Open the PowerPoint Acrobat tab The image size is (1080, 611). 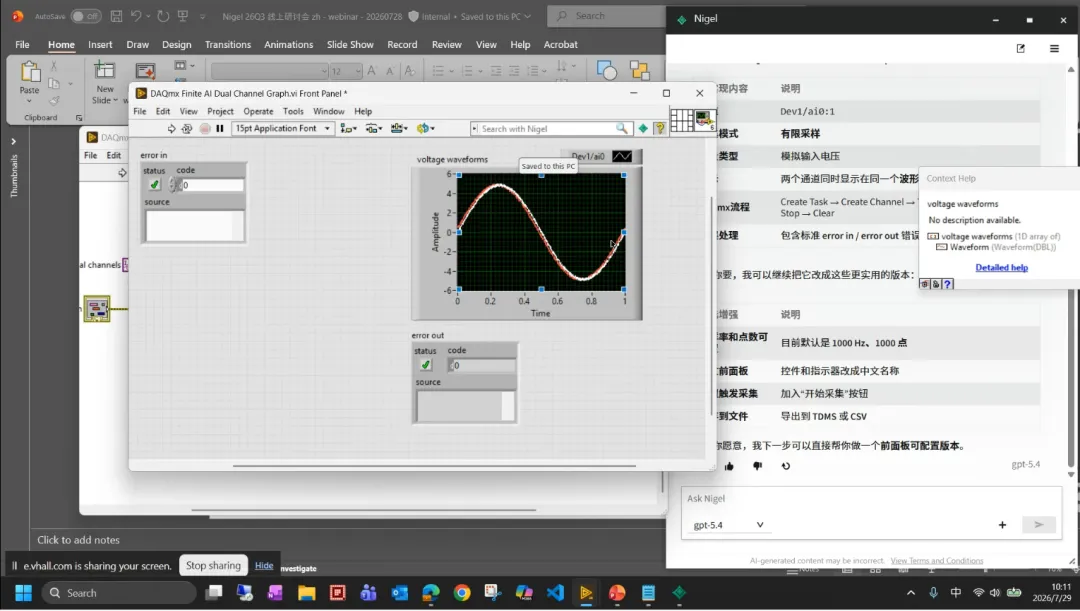(561, 44)
